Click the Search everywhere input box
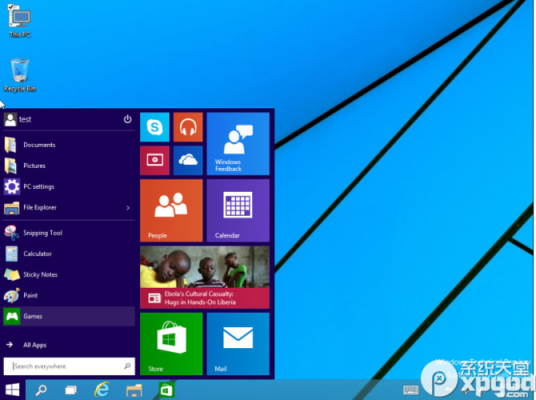536x400 pixels. click(69, 366)
